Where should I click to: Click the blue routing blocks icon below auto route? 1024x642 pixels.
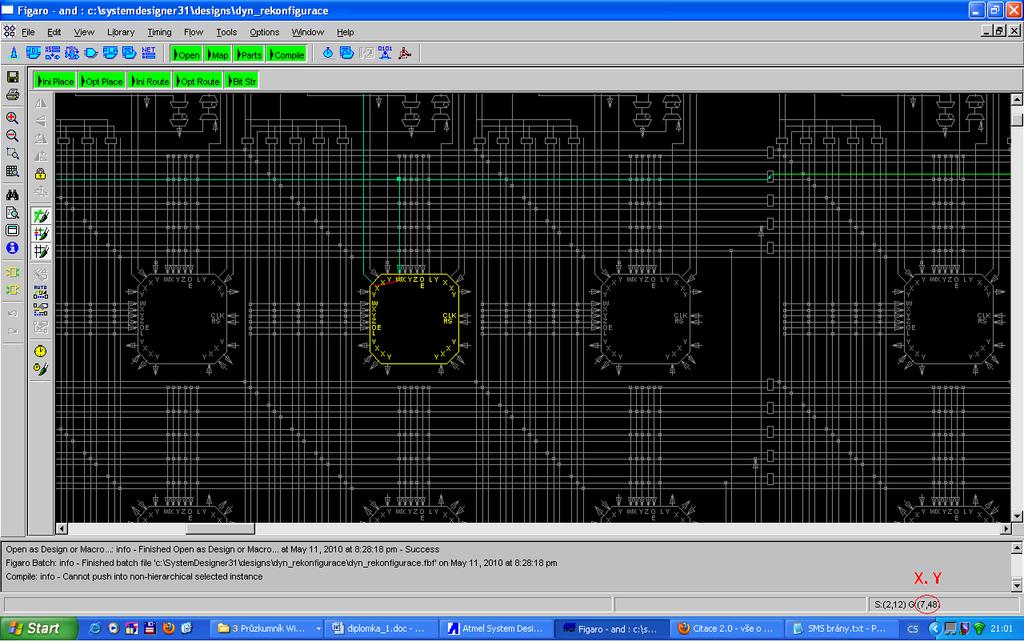click(x=40, y=309)
